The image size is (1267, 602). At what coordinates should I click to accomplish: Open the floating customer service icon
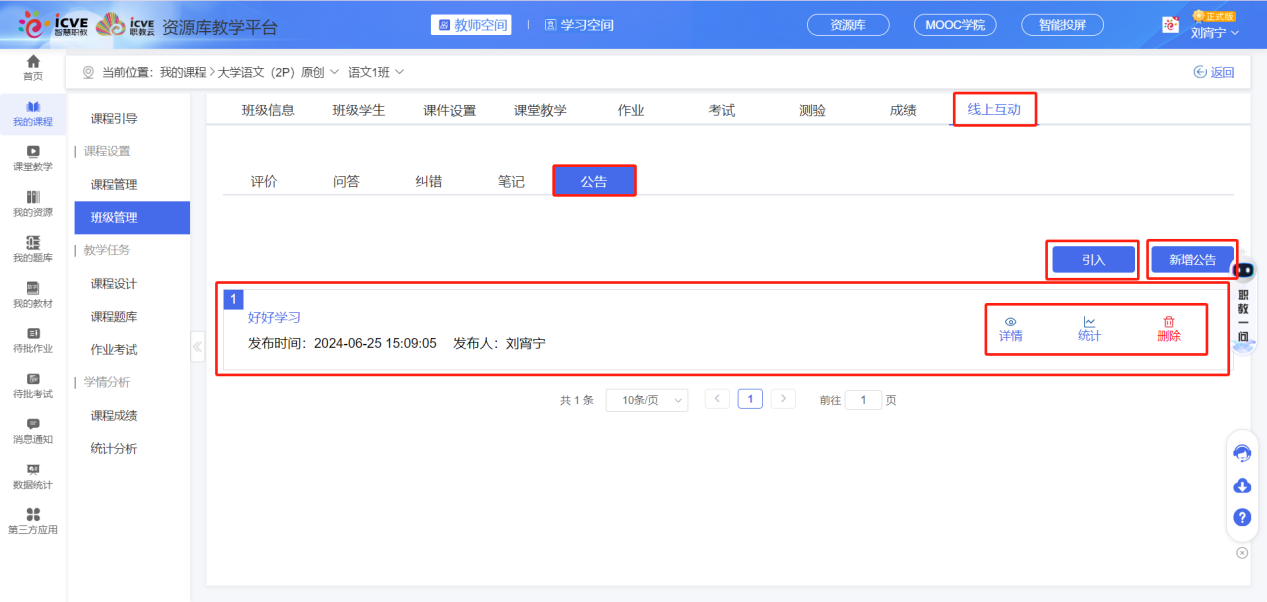tap(1242, 452)
